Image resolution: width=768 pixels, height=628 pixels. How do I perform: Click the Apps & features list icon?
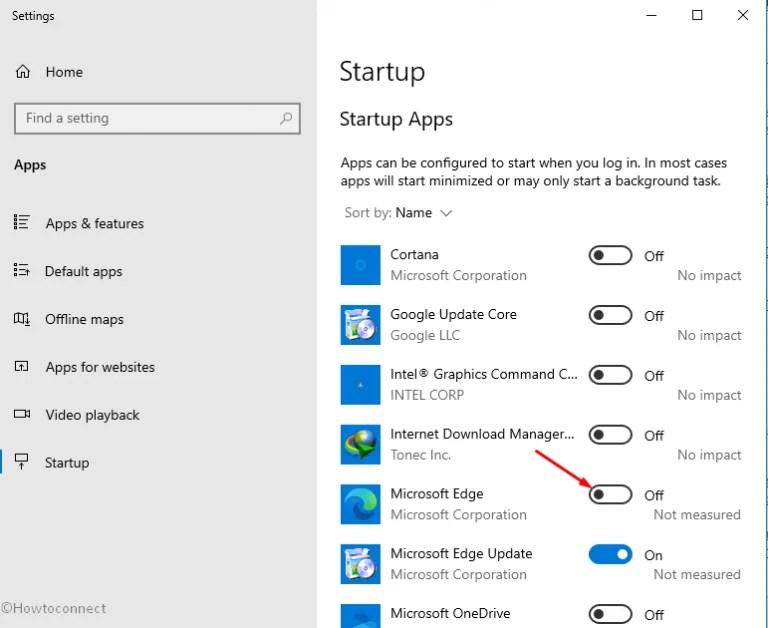(x=22, y=222)
